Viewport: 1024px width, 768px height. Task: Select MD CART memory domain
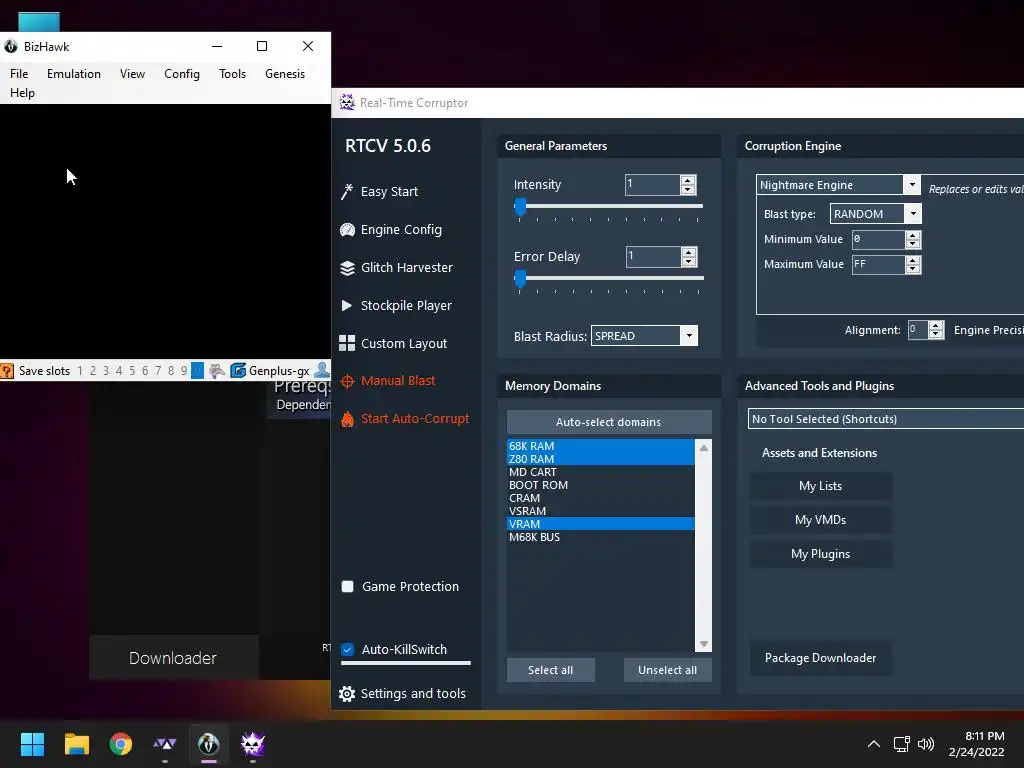coord(601,472)
